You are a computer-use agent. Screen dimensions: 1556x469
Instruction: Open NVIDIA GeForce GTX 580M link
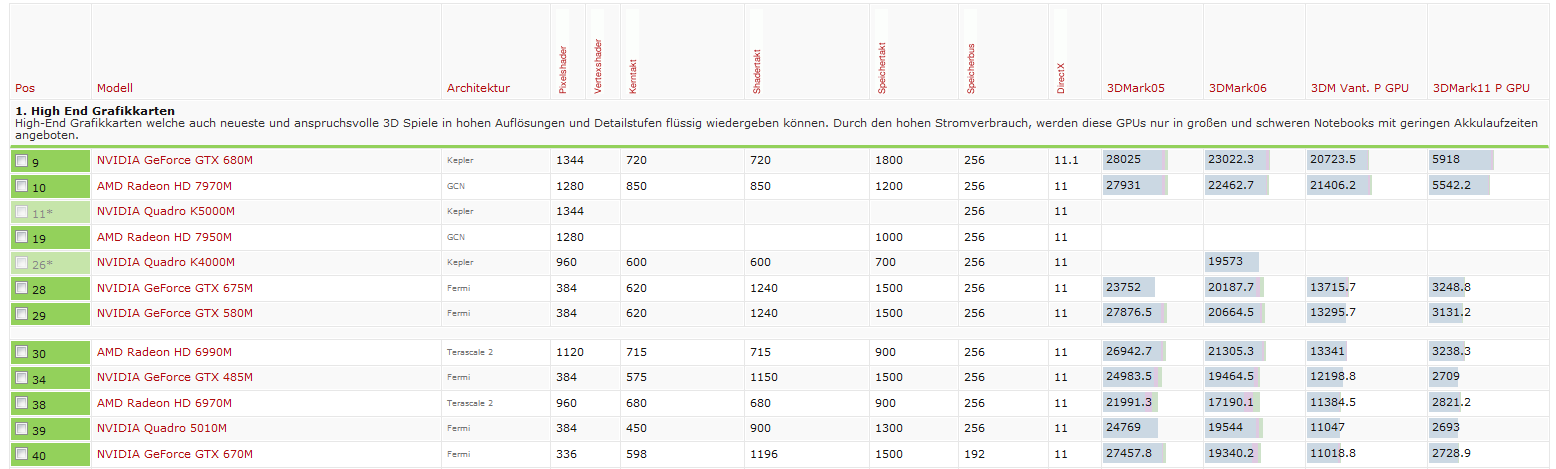174,313
